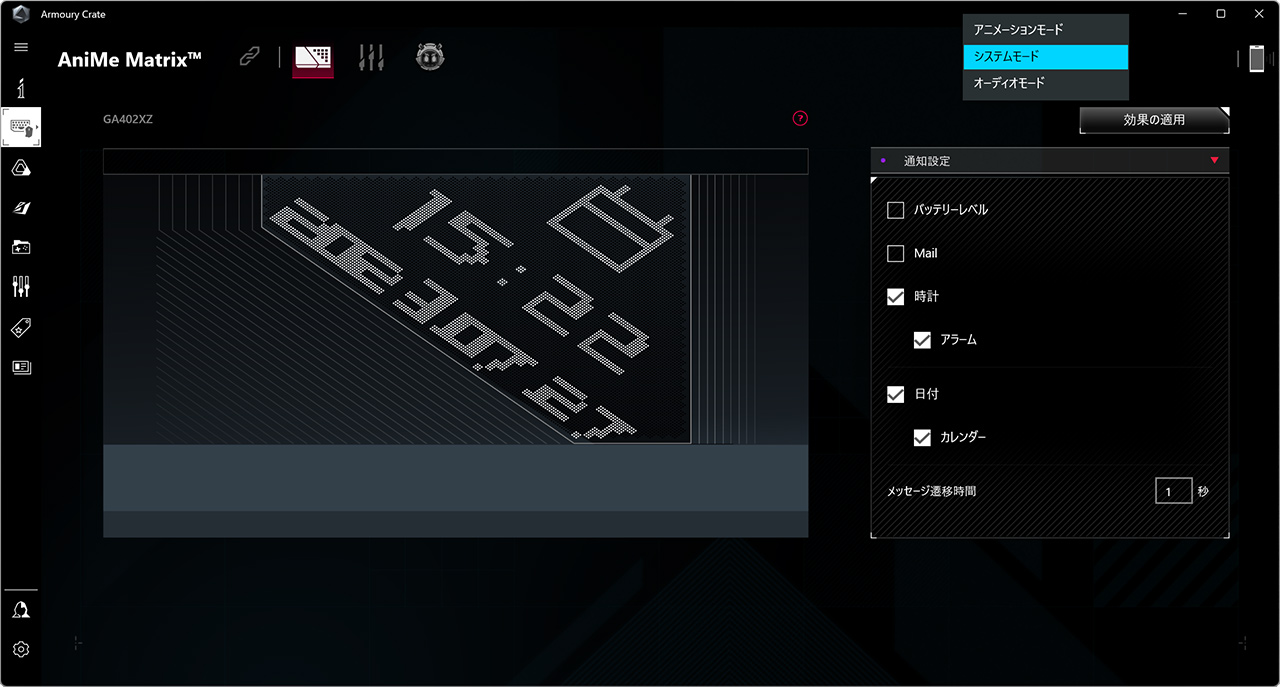Uncheck the 時計 checkbox
Image resolution: width=1280 pixels, height=687 pixels.
pos(896,297)
